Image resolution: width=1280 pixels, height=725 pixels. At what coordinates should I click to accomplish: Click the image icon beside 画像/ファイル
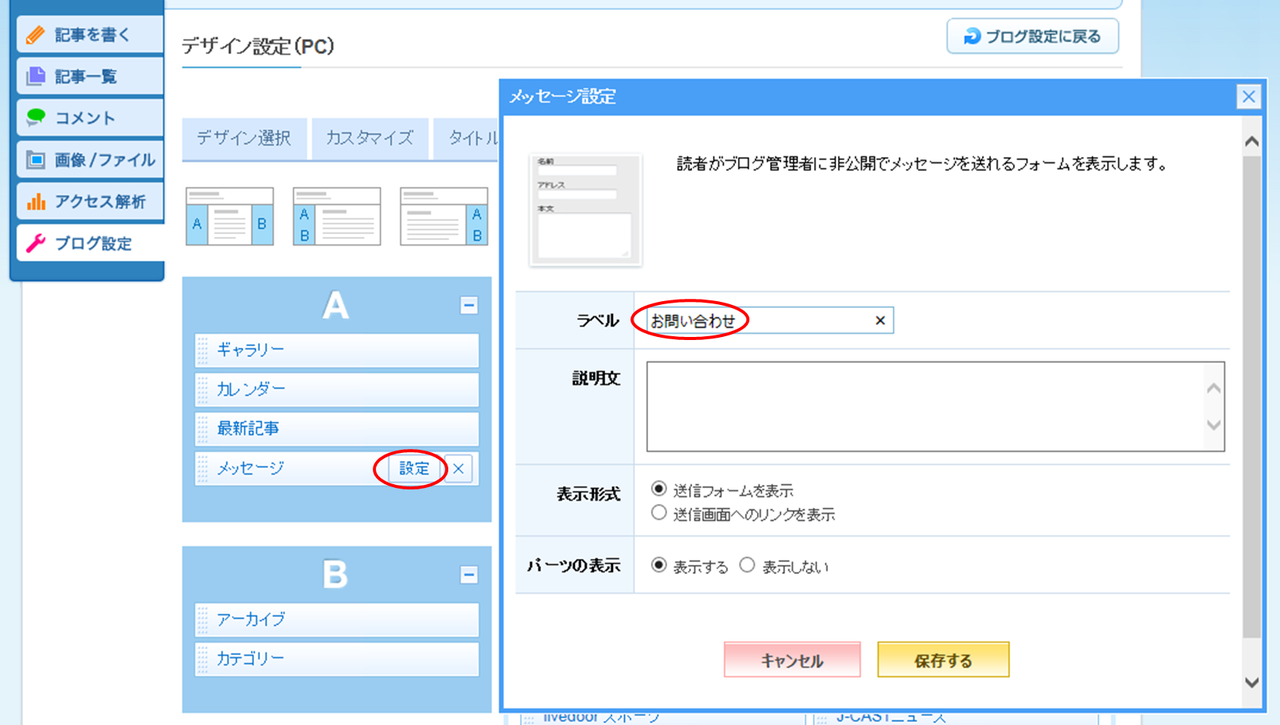coord(36,159)
